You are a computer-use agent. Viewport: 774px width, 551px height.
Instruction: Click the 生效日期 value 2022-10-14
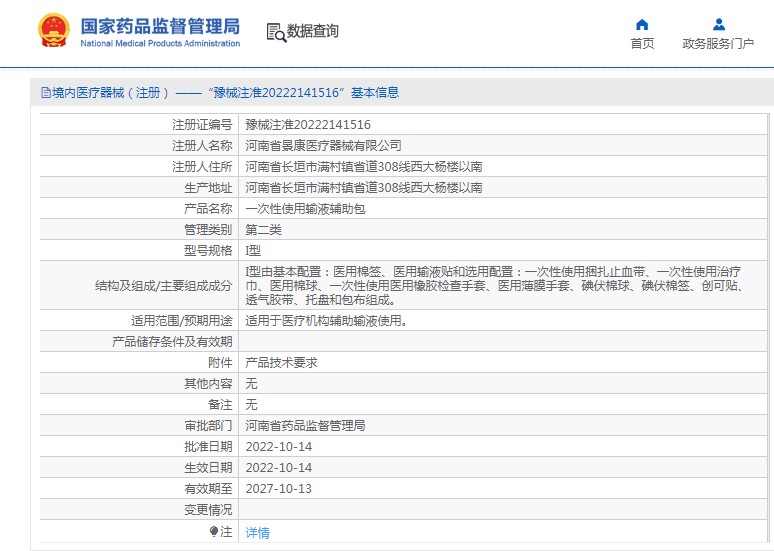[279, 468]
